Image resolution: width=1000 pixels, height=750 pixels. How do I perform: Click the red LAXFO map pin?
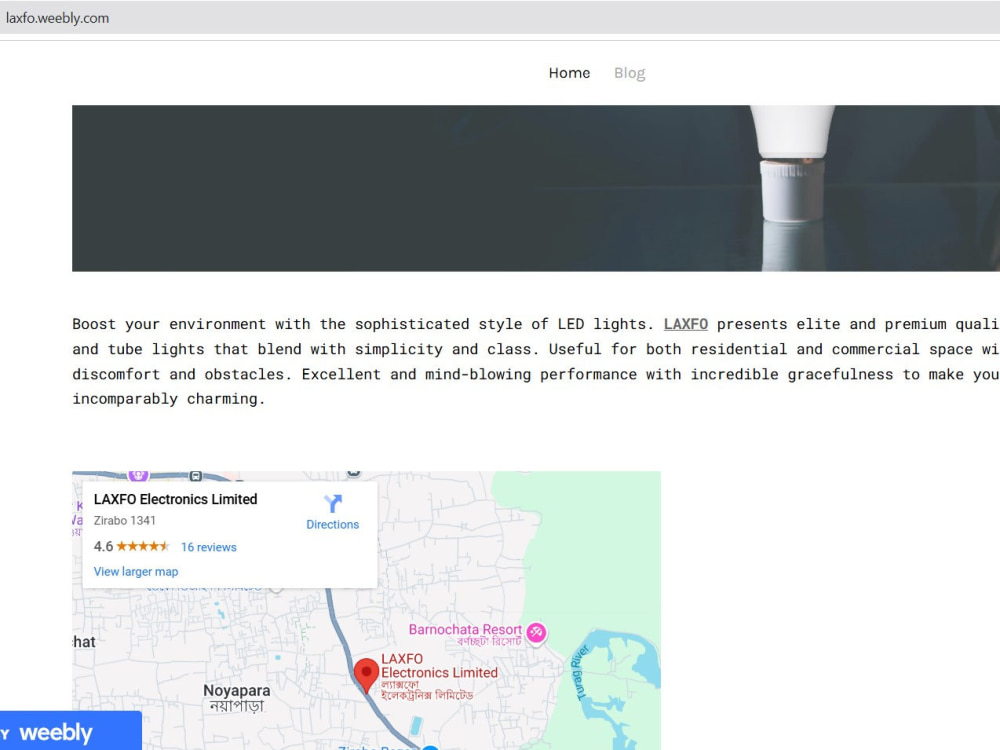point(366,675)
